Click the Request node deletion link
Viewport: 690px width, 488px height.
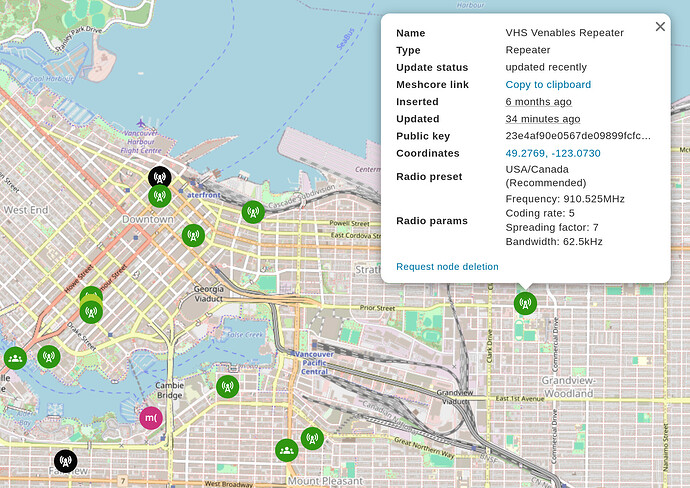coord(447,266)
